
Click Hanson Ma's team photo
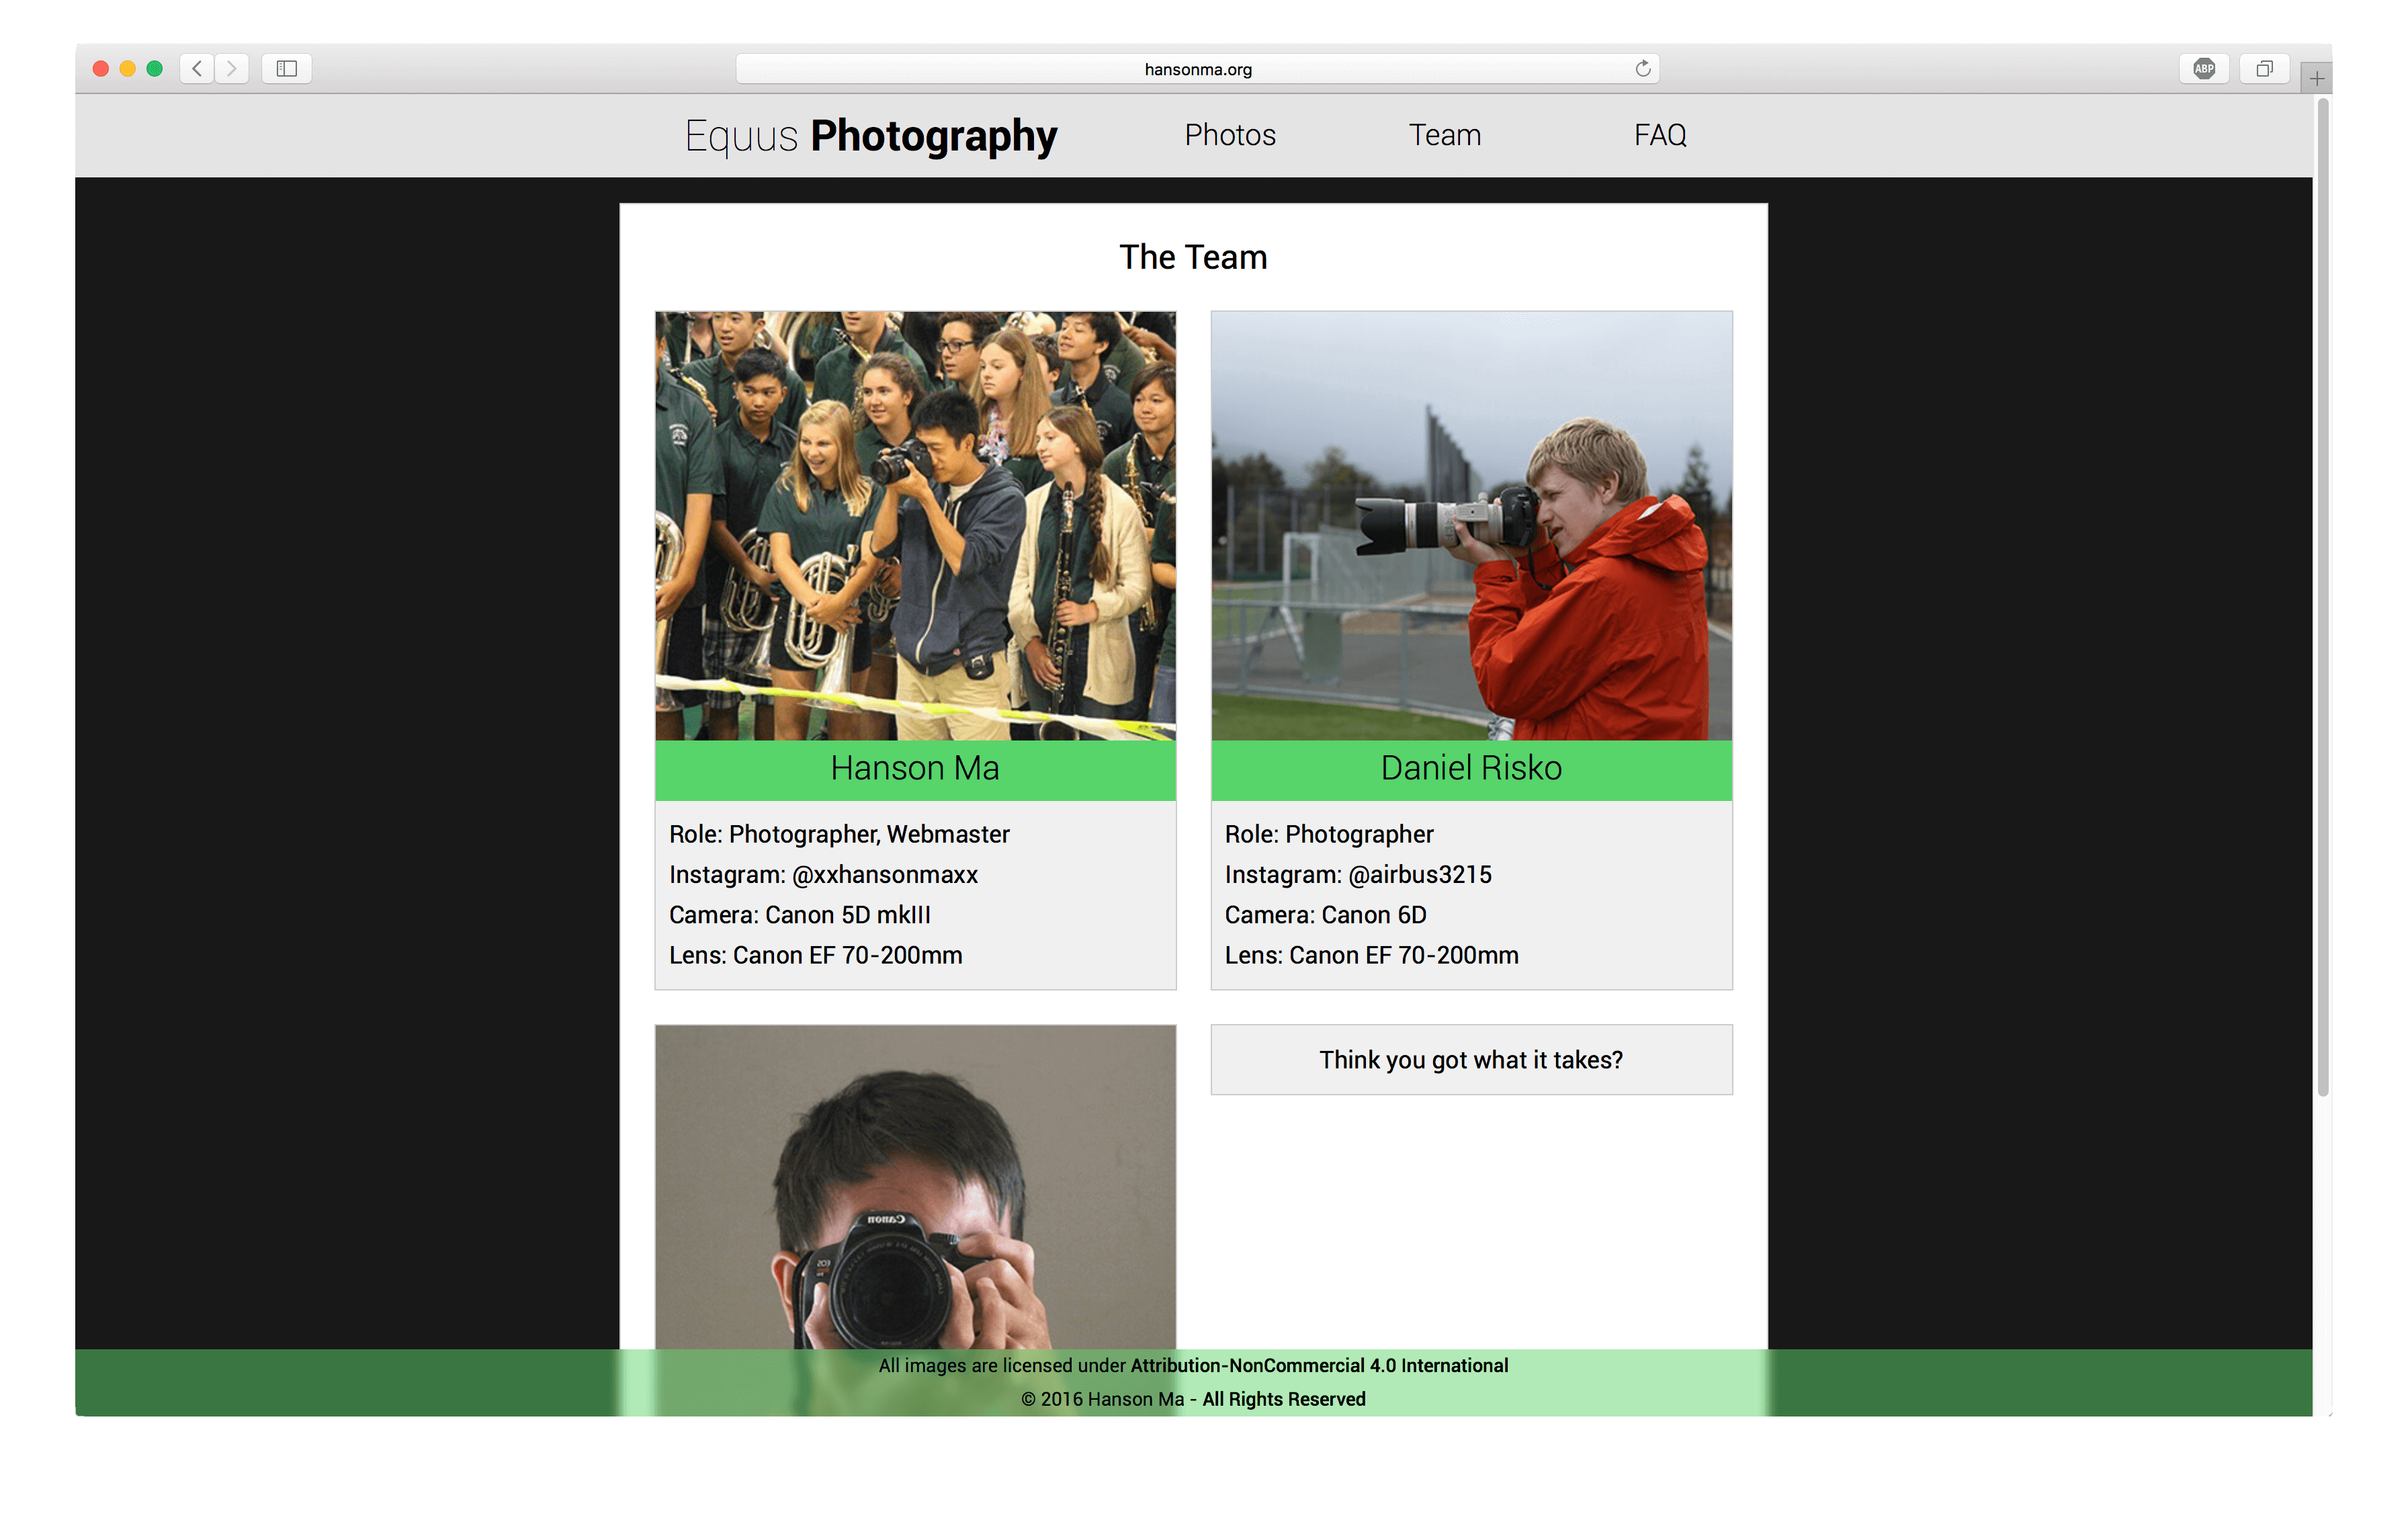(x=914, y=525)
